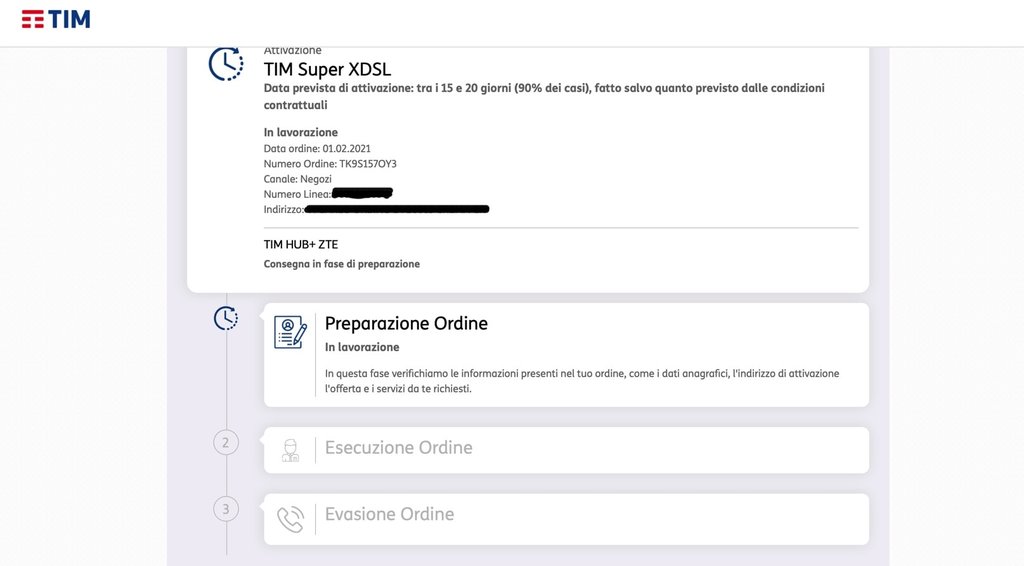Click the 'Canale: Negozi' line
The height and width of the screenshot is (566, 1024).
coord(297,179)
